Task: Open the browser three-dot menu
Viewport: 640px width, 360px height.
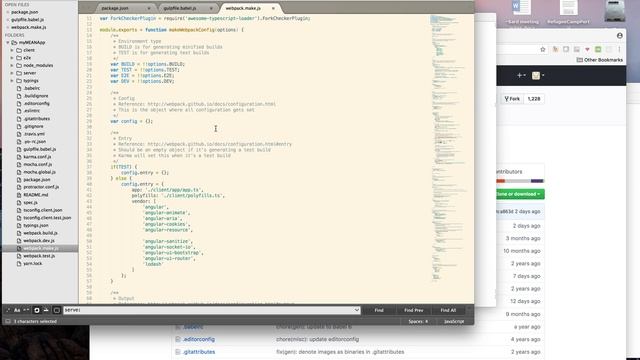Action: pyautogui.click(x=619, y=49)
